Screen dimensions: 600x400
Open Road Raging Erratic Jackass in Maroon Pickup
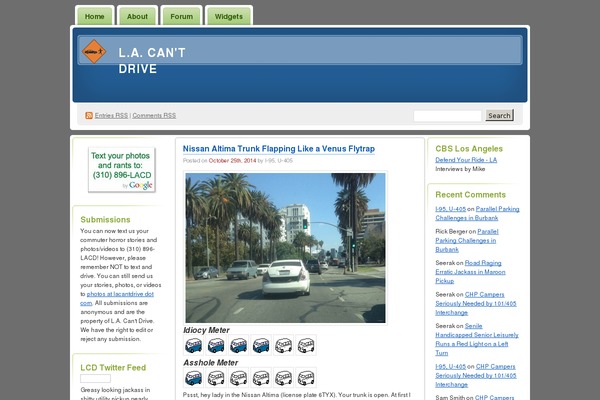point(470,272)
